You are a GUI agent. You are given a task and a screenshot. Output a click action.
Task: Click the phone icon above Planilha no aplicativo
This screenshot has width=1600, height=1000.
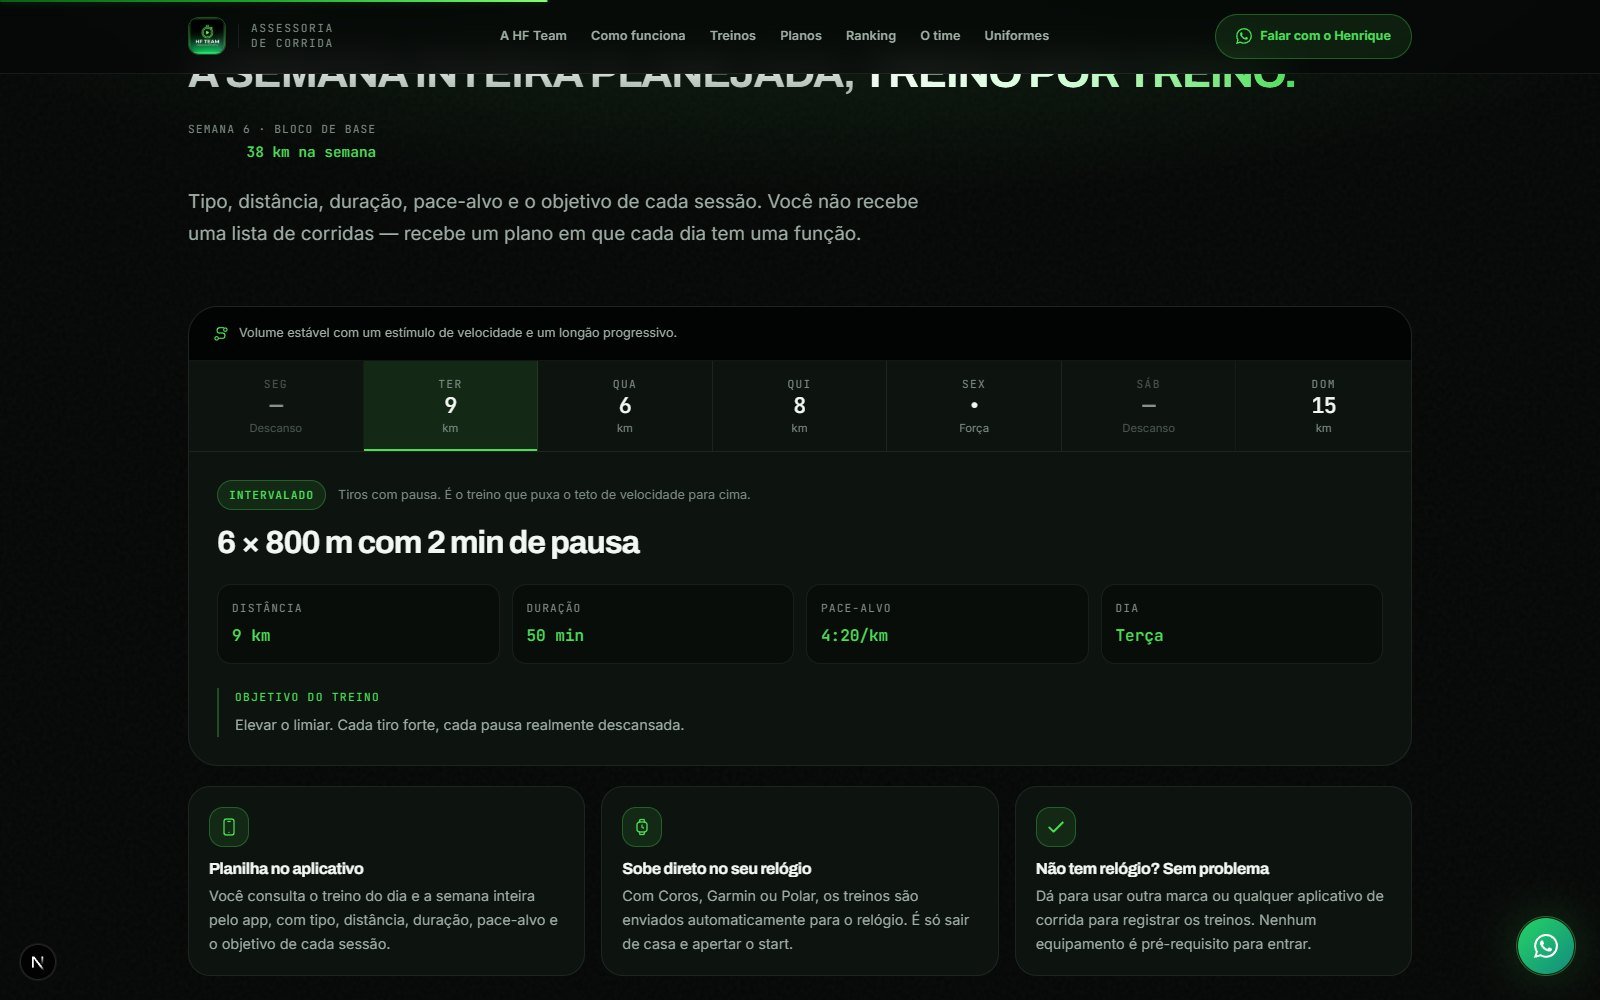tap(229, 827)
